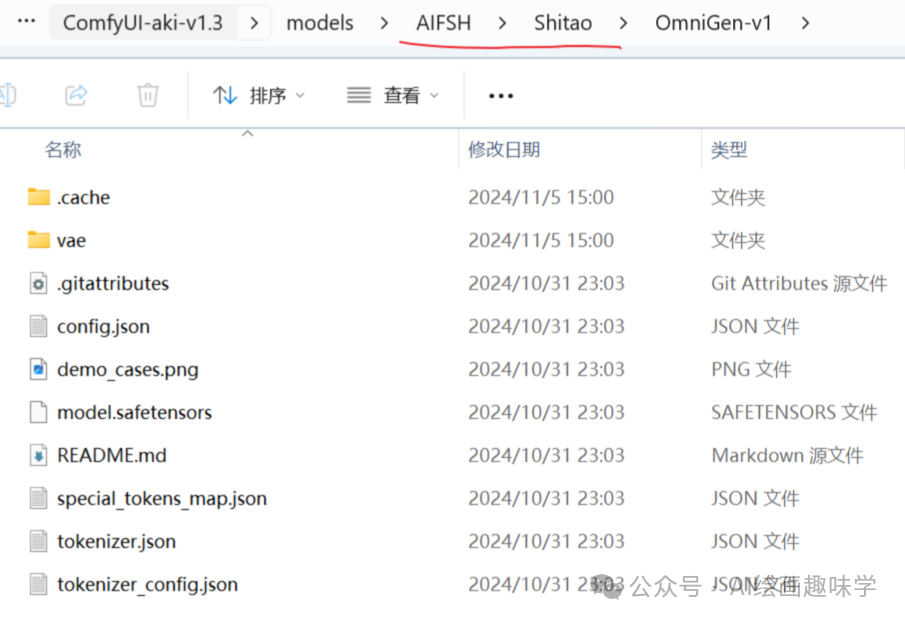Select the .cache folder name
Viewport: 905px width, 622px height.
tap(84, 197)
